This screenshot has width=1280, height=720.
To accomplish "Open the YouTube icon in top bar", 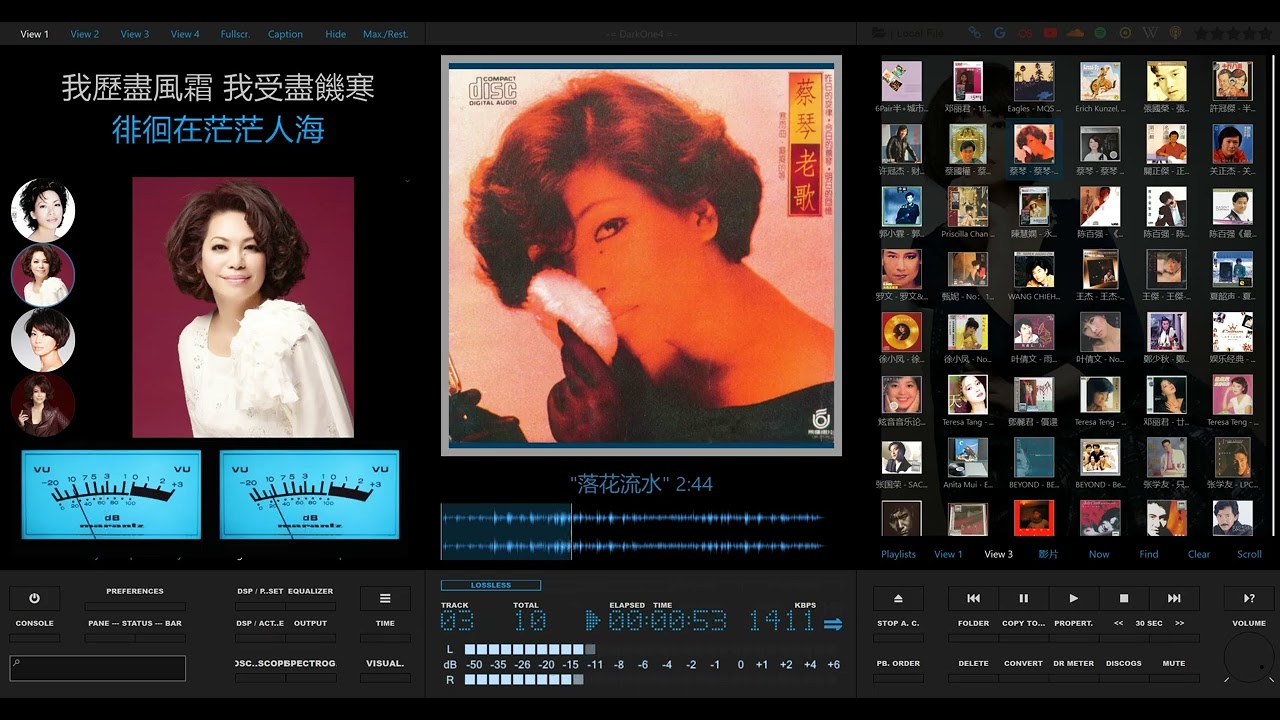I will (1050, 33).
